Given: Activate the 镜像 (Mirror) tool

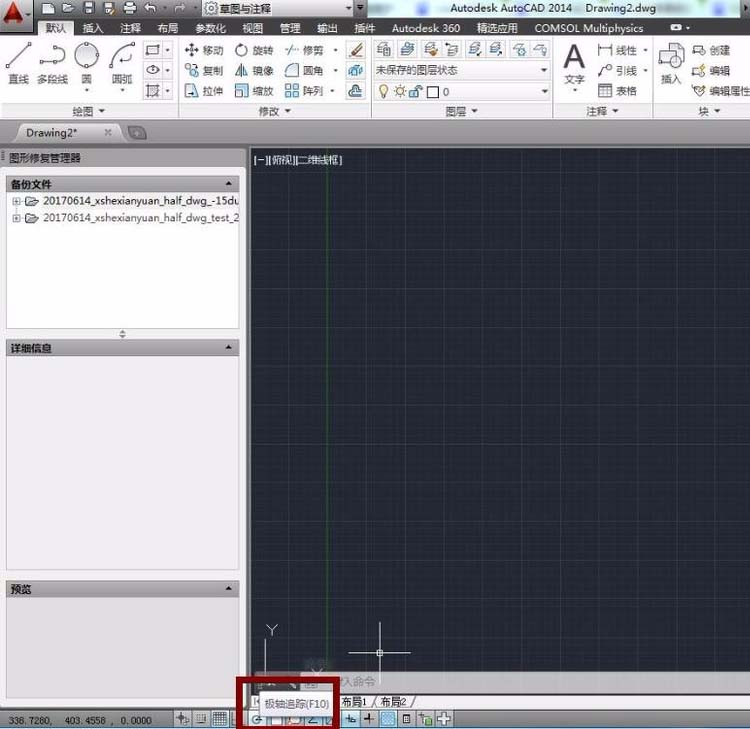Looking at the screenshot, I should (x=254, y=70).
